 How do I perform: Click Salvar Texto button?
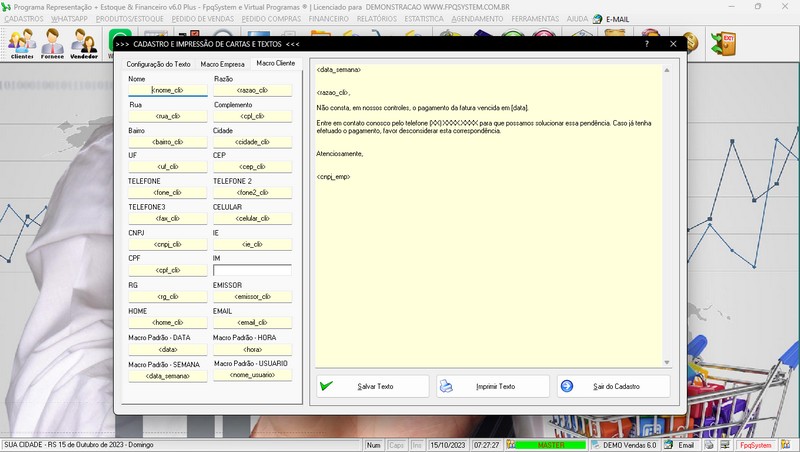click(372, 386)
